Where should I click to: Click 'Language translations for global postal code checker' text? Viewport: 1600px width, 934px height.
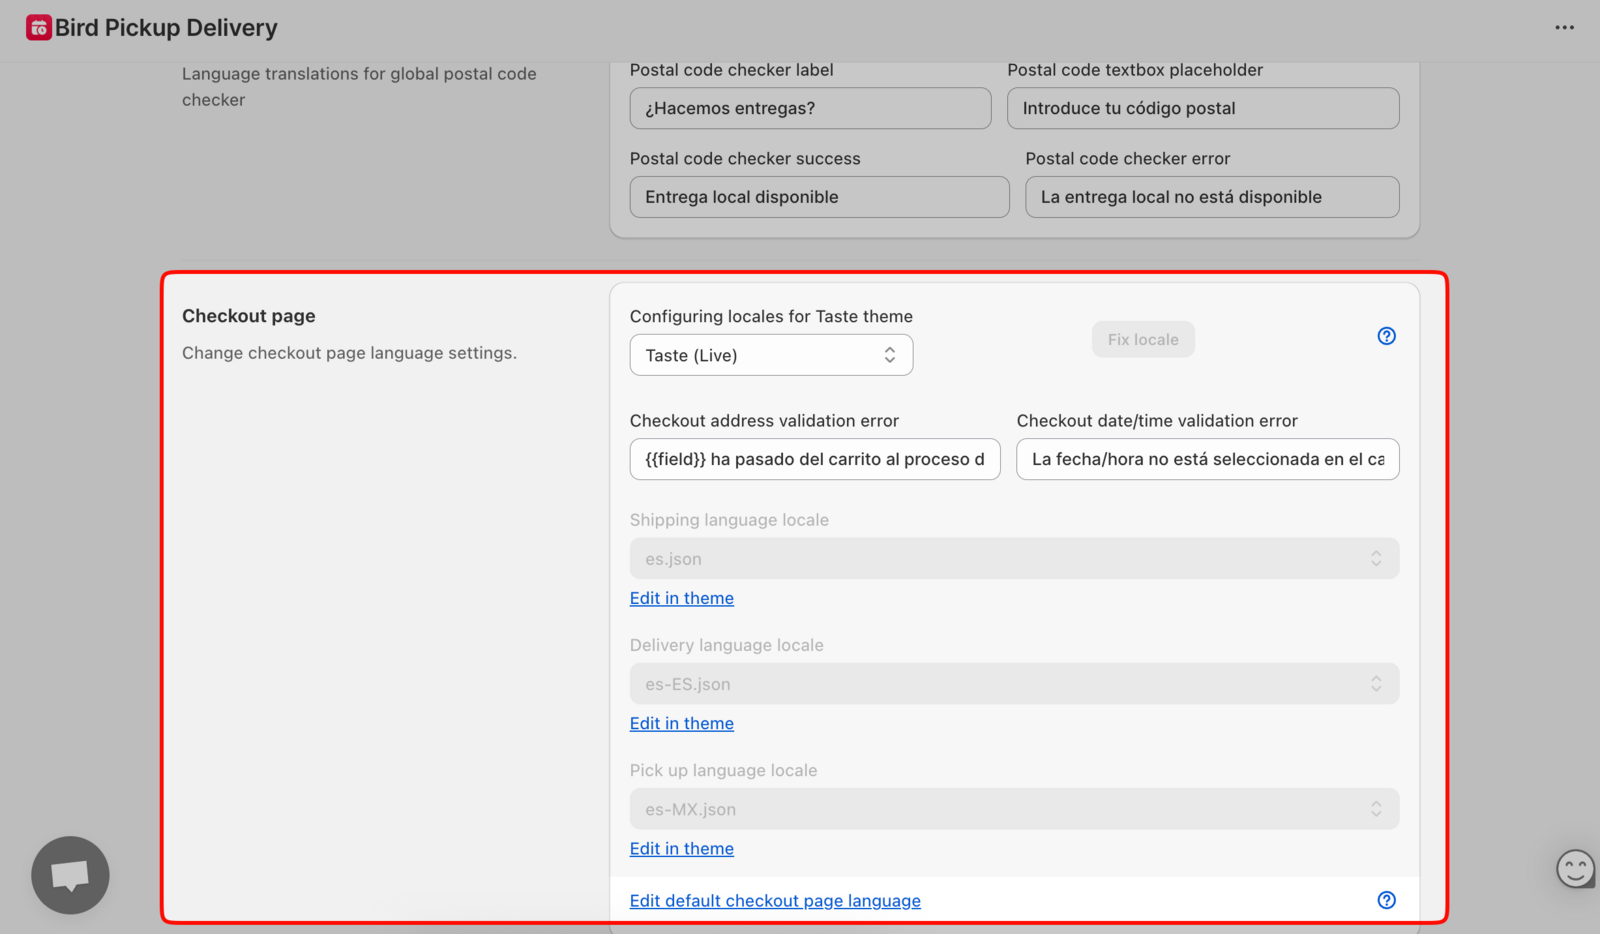(x=359, y=87)
